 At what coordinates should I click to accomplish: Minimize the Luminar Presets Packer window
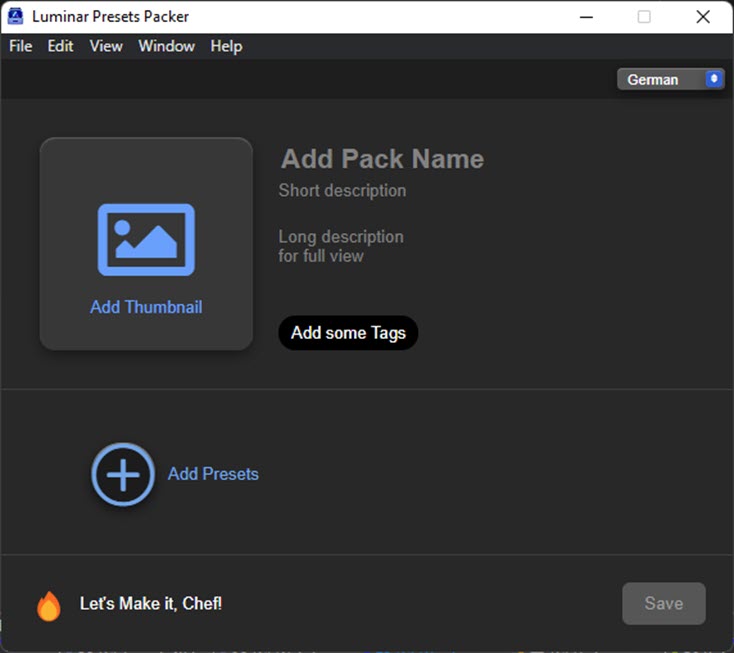tap(587, 17)
